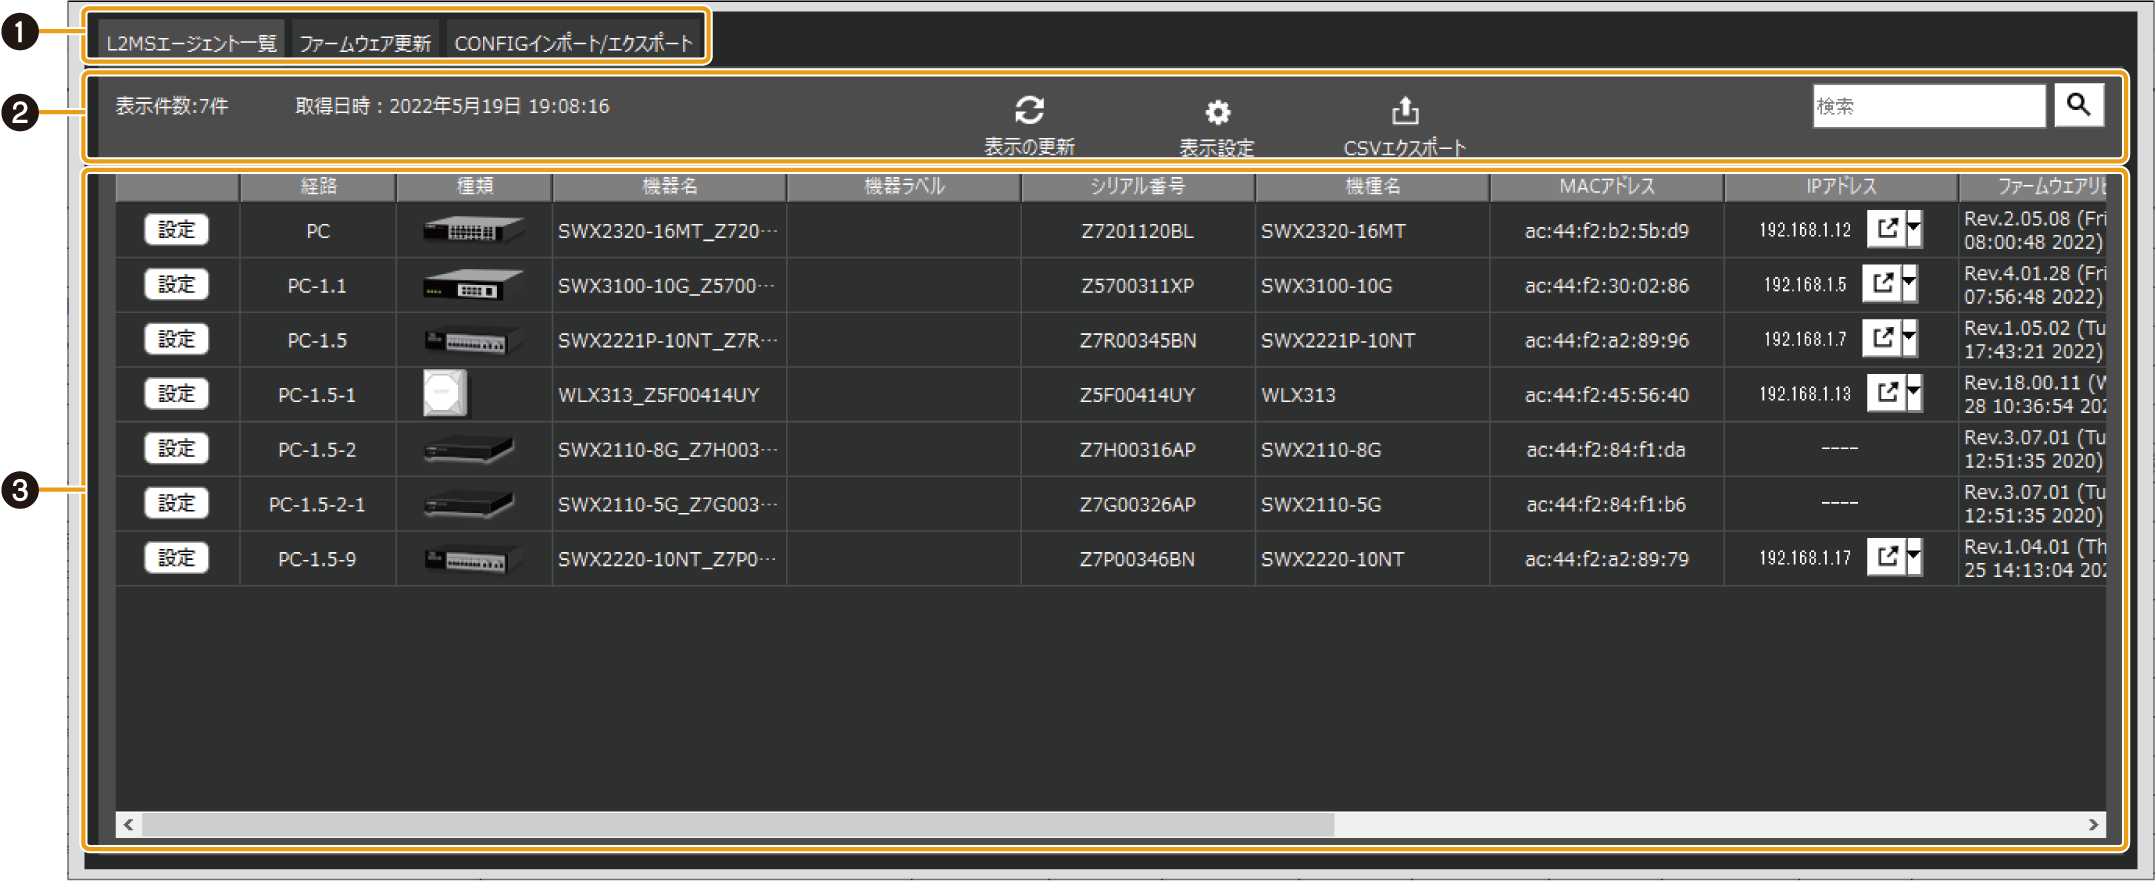Viewport: 2155px width, 881px height.
Task: Select the 機種名 cell SWX2220-10NT
Action: click(1372, 559)
